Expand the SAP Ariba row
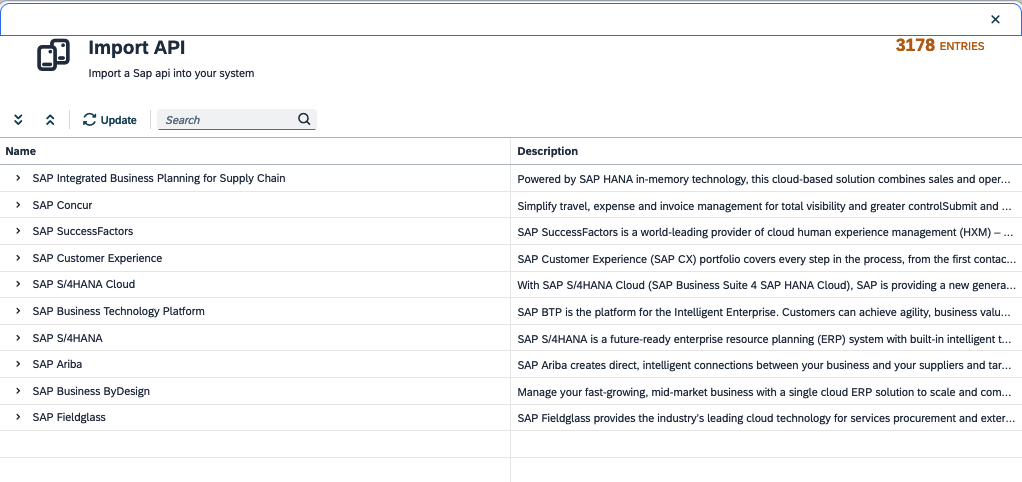This screenshot has height=482, width=1022. point(18,364)
